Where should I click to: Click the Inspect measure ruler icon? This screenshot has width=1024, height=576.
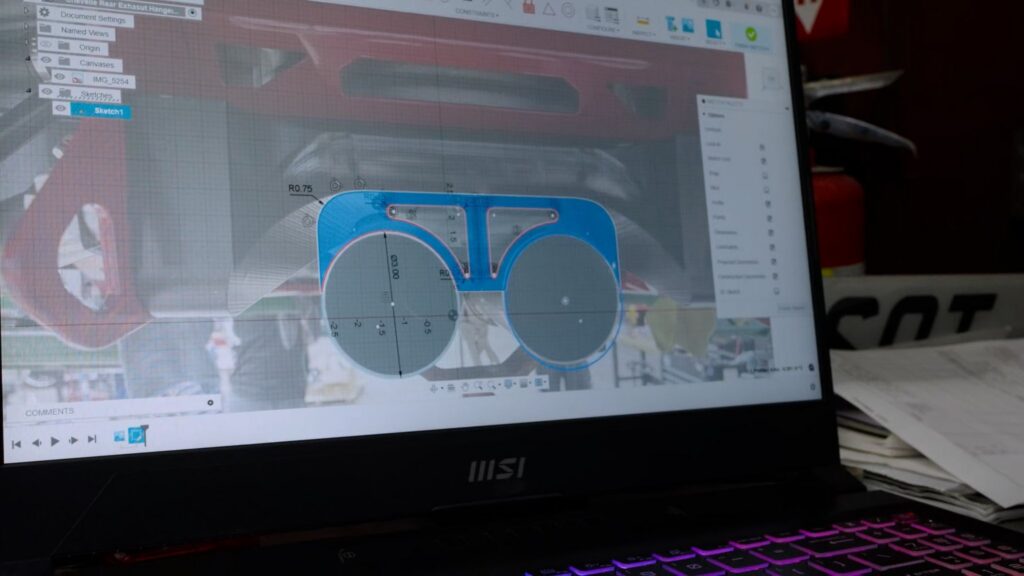point(641,19)
